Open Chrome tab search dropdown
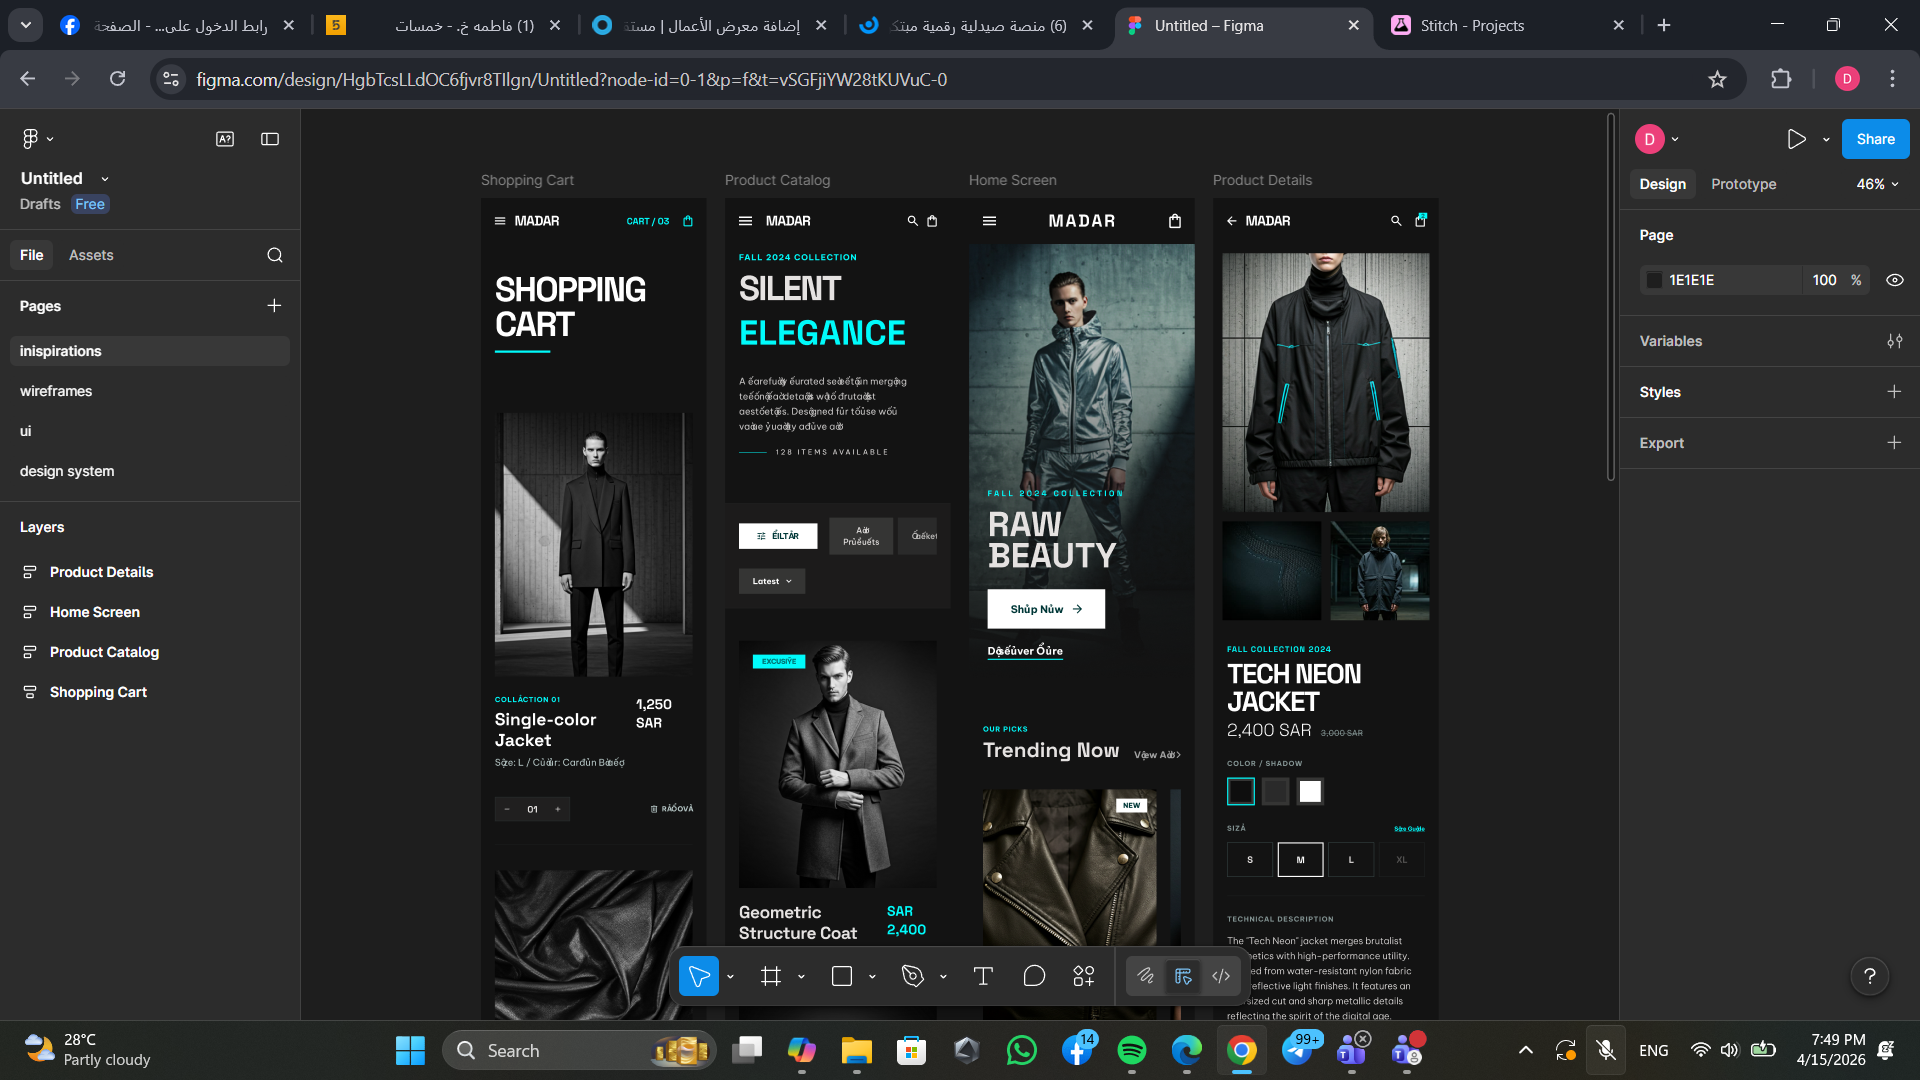1920x1080 pixels. [26, 25]
